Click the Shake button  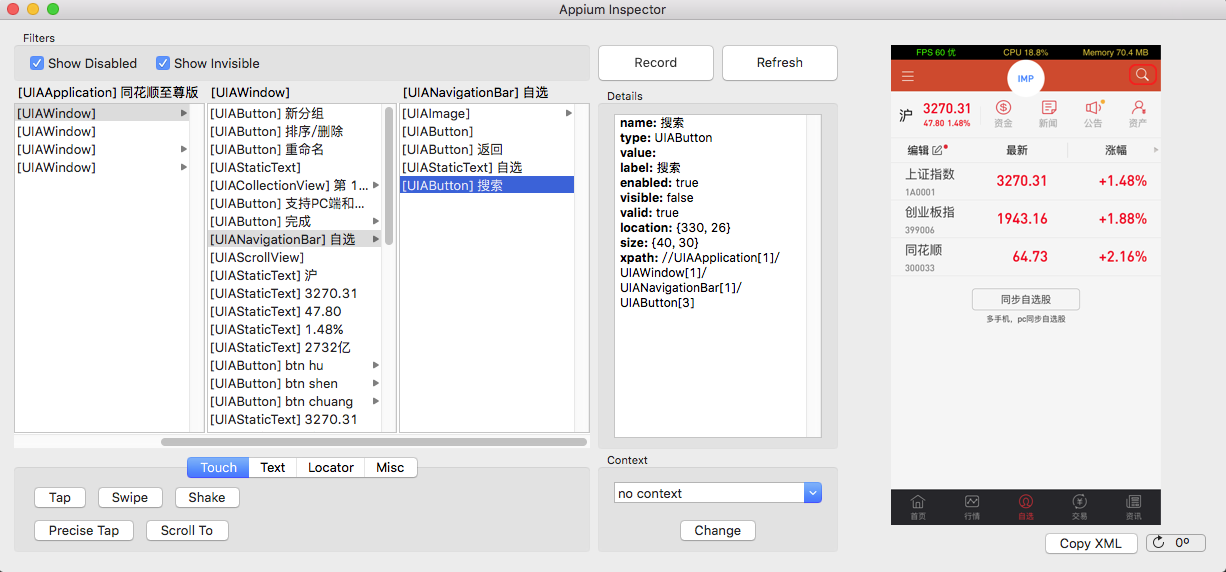[x=207, y=497]
